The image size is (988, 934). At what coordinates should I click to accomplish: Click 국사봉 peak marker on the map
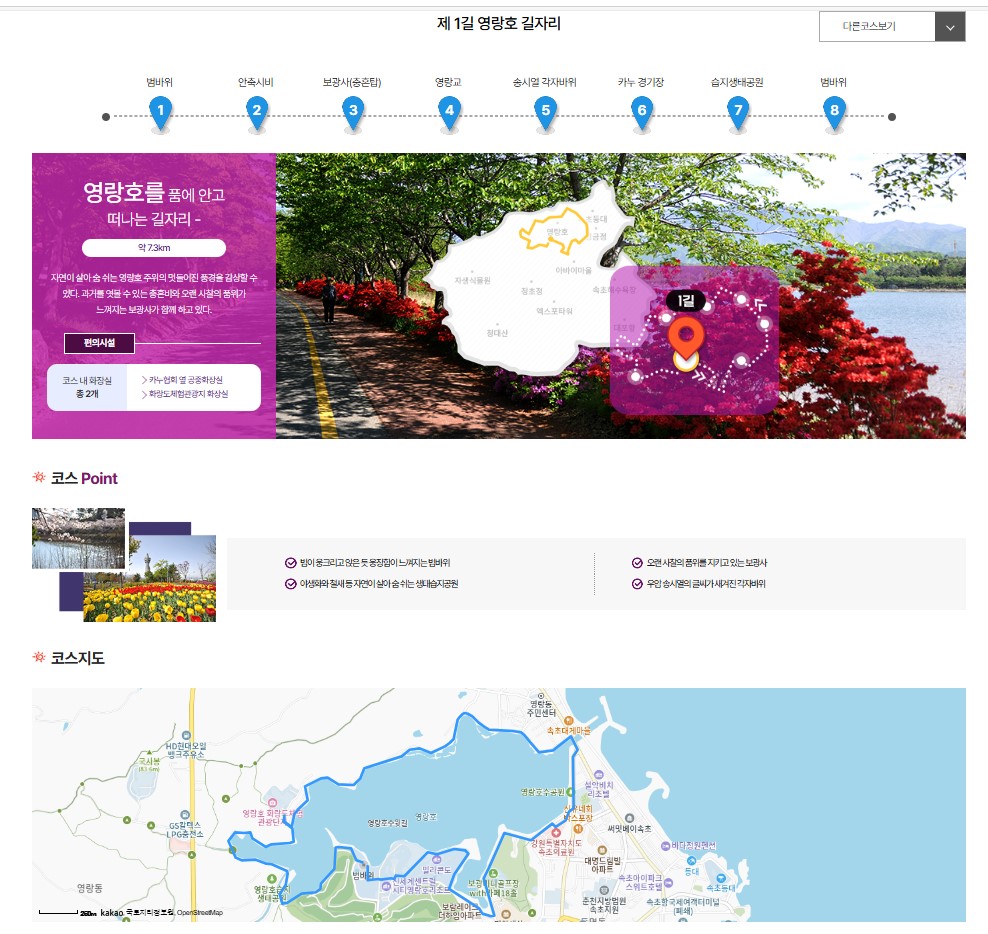point(149,753)
